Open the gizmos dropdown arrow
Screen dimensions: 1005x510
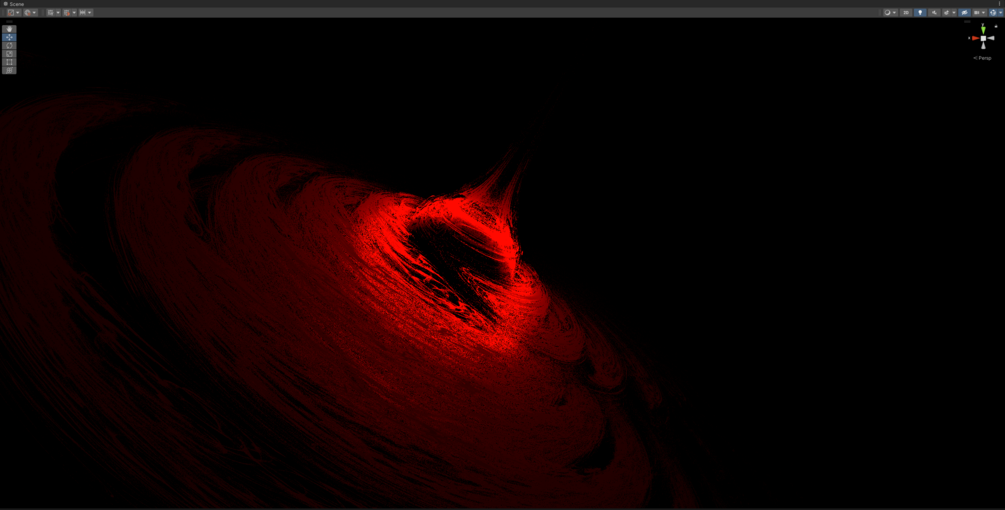coord(1001,12)
